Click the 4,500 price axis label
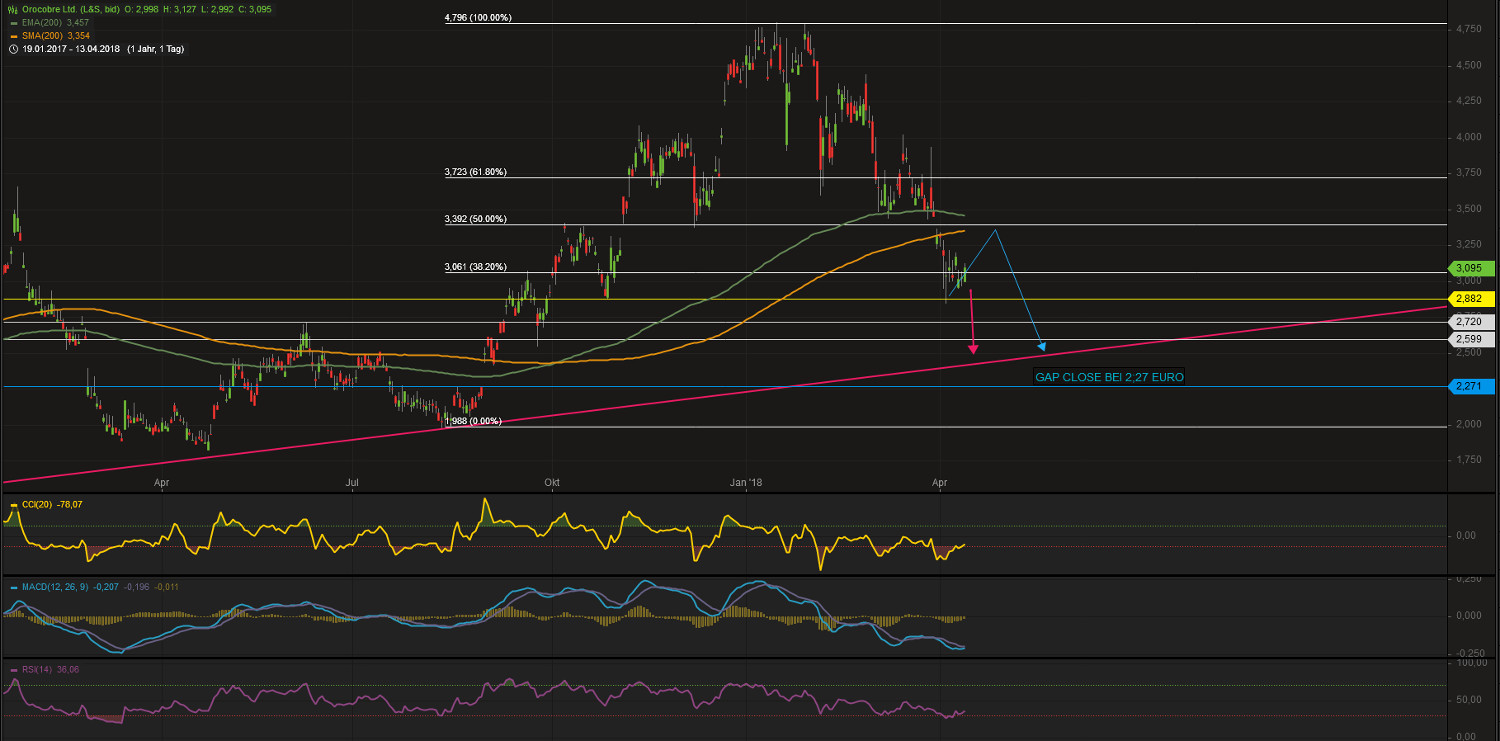Screen dimensions: 1500x741 (1470, 66)
